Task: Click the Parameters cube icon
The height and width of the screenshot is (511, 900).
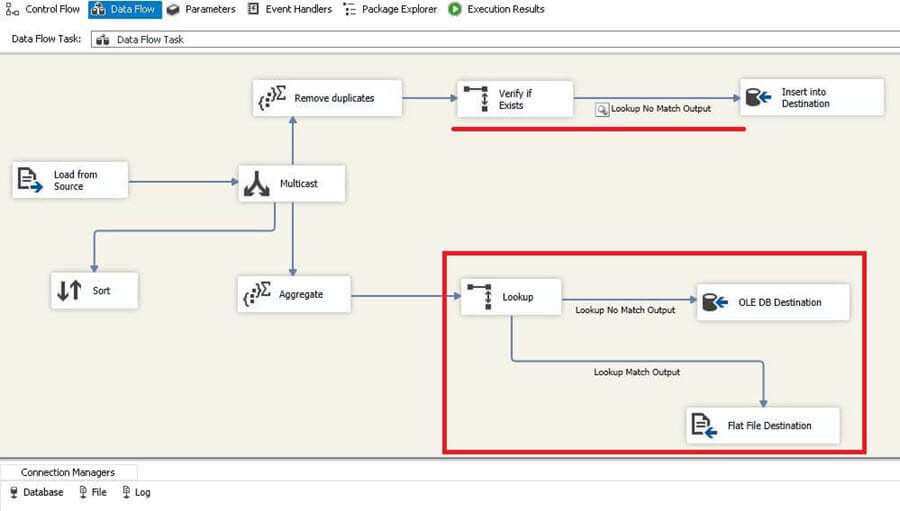Action: [173, 10]
